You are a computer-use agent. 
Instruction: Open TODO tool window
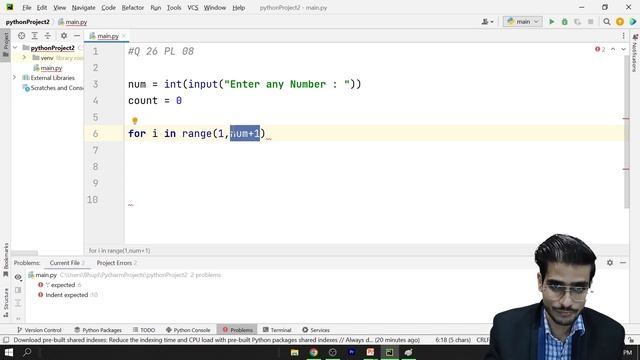tap(144, 330)
